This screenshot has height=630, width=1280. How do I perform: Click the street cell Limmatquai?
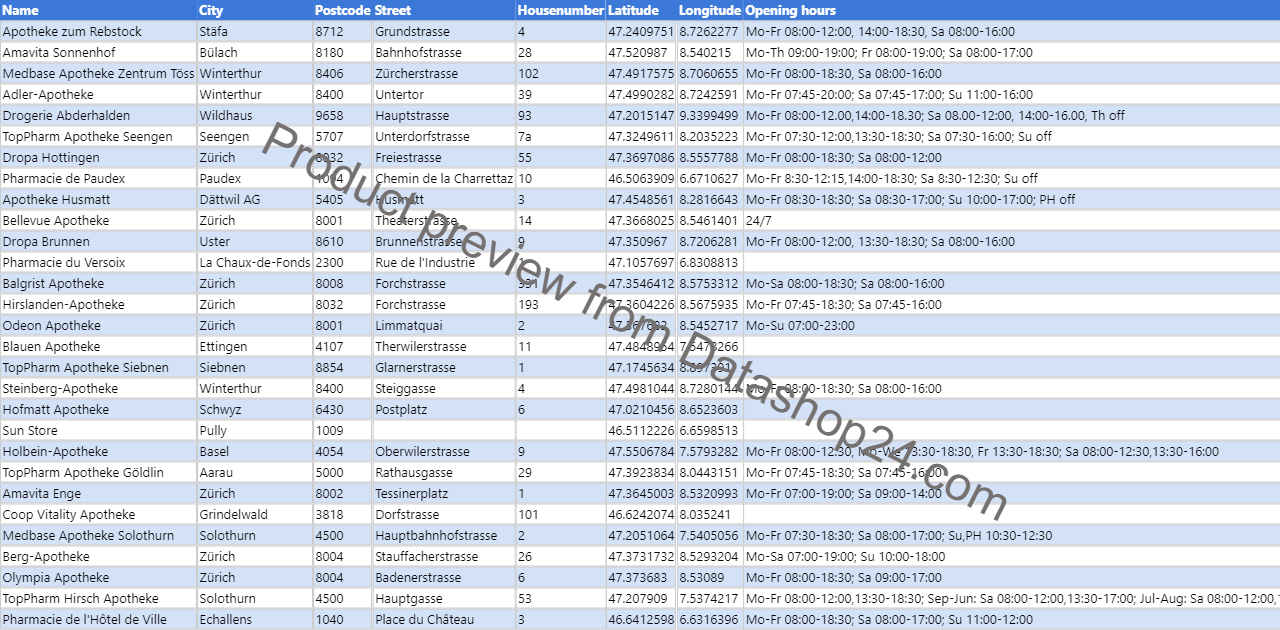[x=444, y=326]
